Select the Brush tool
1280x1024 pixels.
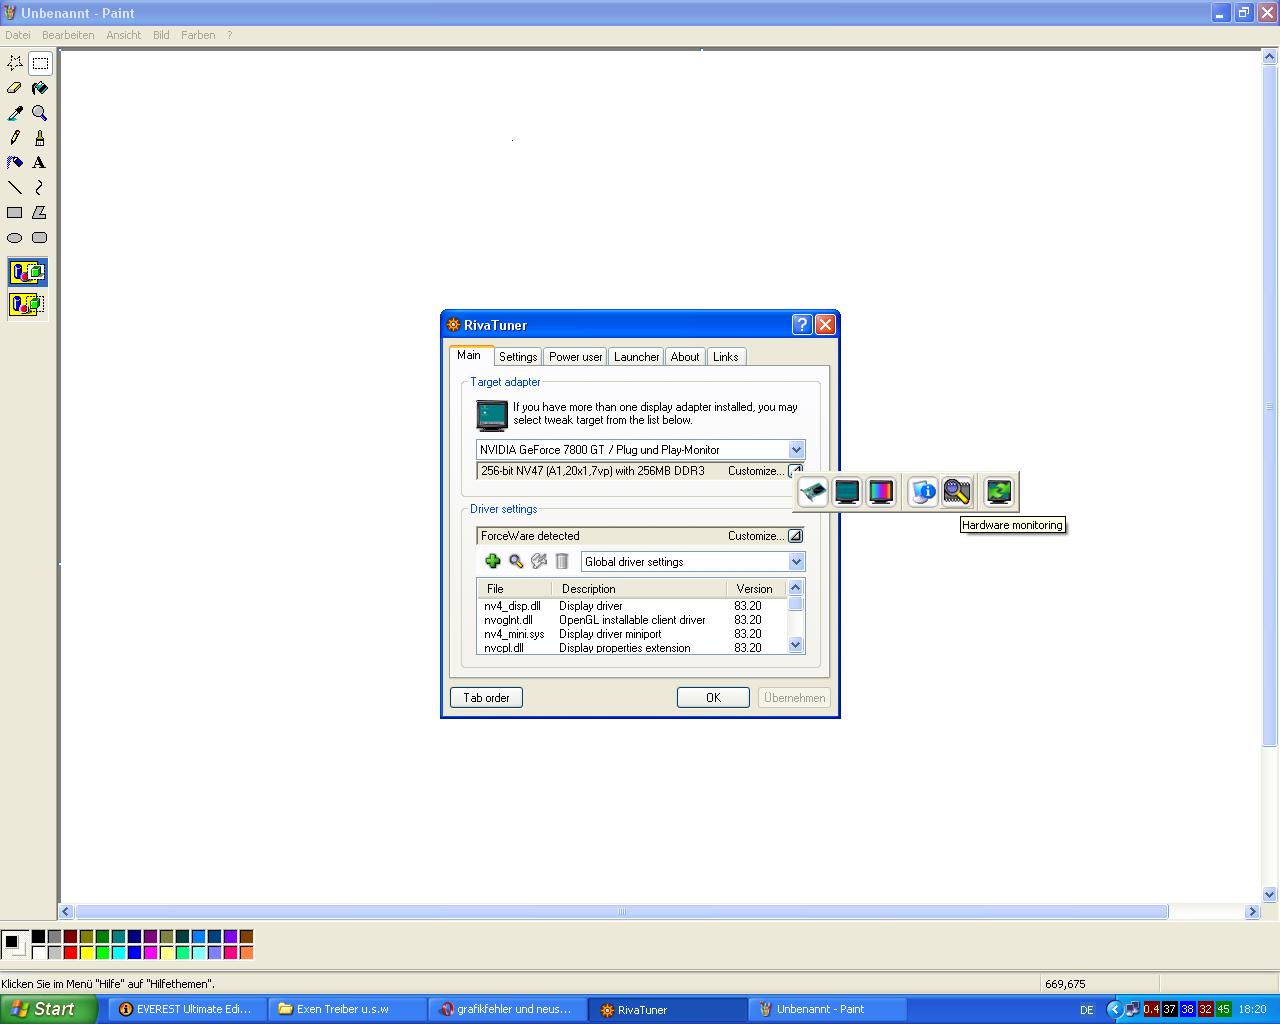[x=40, y=138]
